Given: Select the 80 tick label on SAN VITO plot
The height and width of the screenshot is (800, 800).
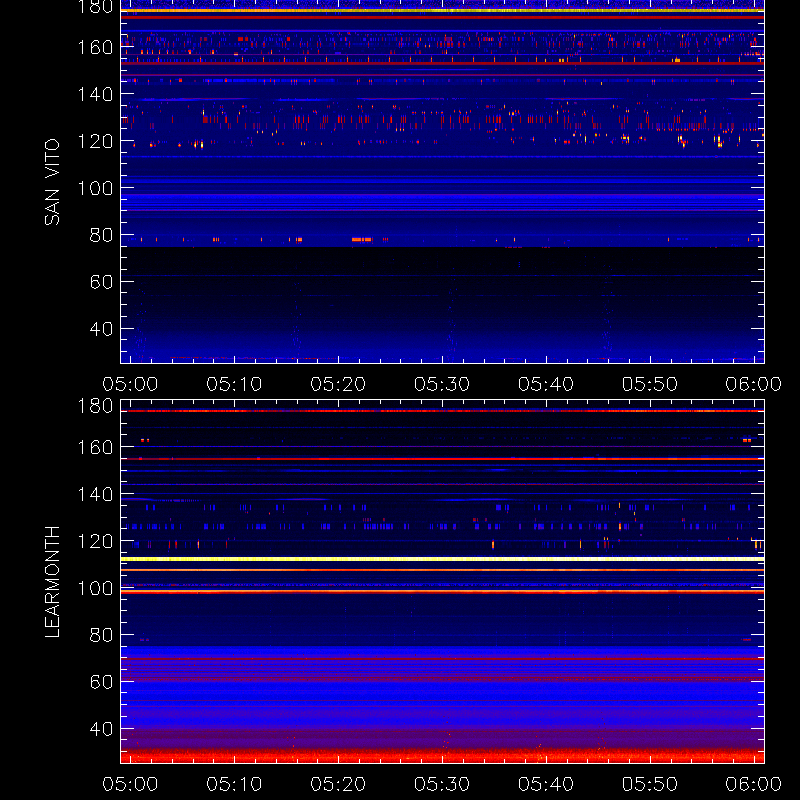Looking at the screenshot, I should pyautogui.click(x=101, y=235).
